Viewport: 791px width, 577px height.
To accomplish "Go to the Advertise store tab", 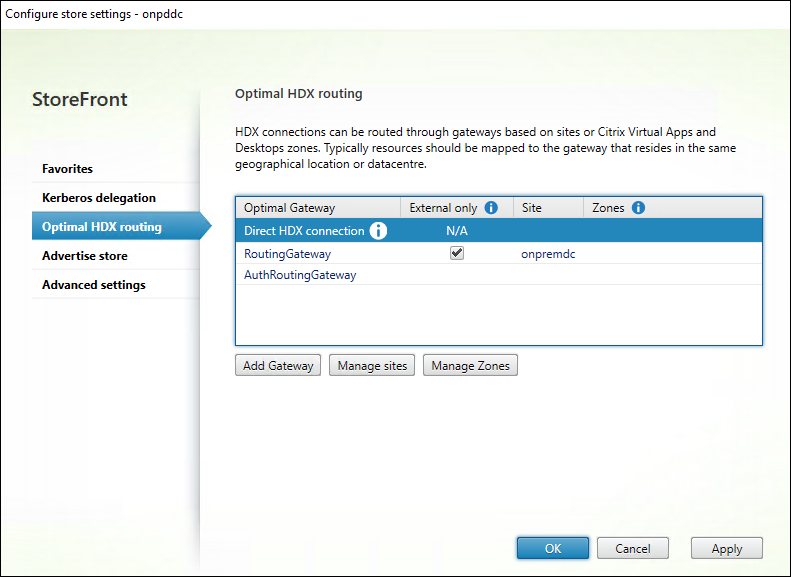I will (85, 256).
